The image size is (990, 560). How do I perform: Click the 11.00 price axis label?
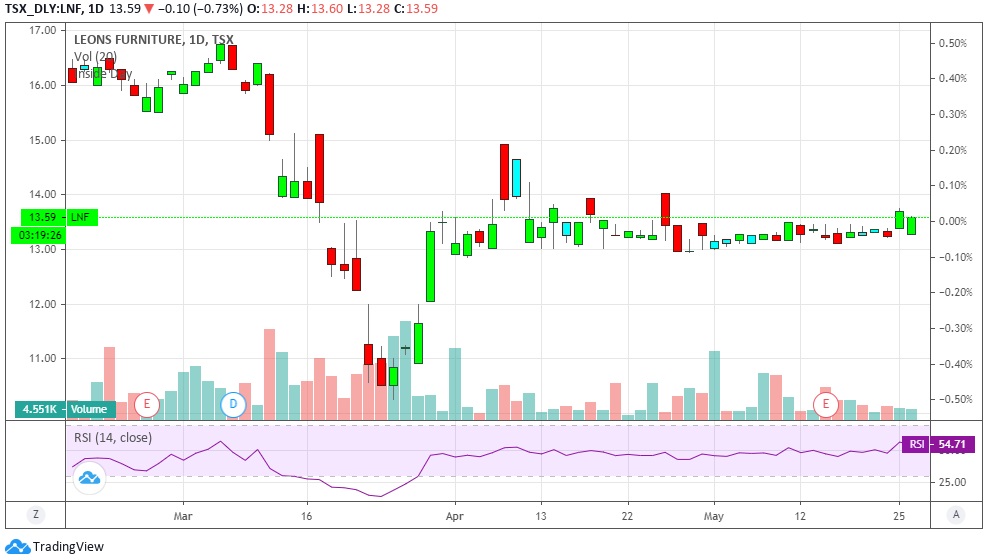click(42, 358)
